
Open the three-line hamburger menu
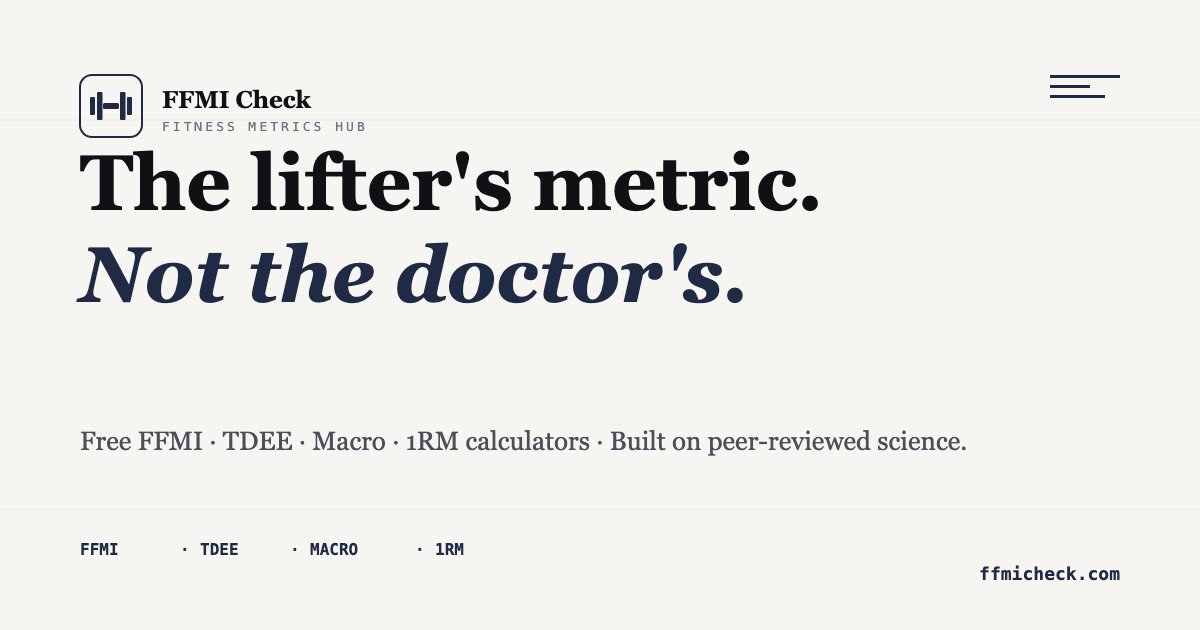click(x=1085, y=86)
